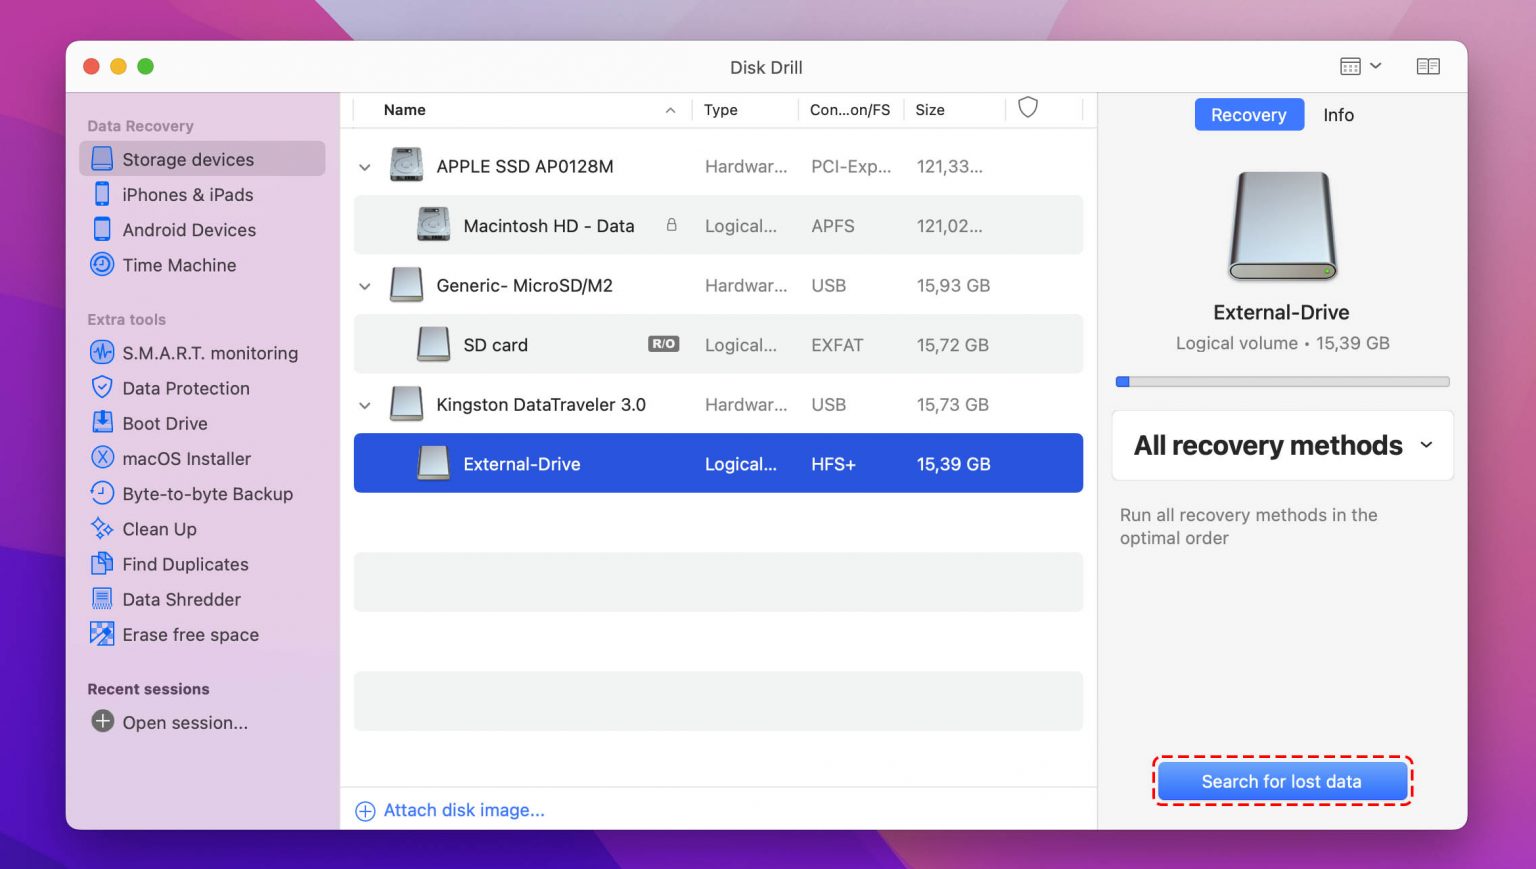Click Attach disk image link
The image size is (1536, 869).
[x=463, y=810]
